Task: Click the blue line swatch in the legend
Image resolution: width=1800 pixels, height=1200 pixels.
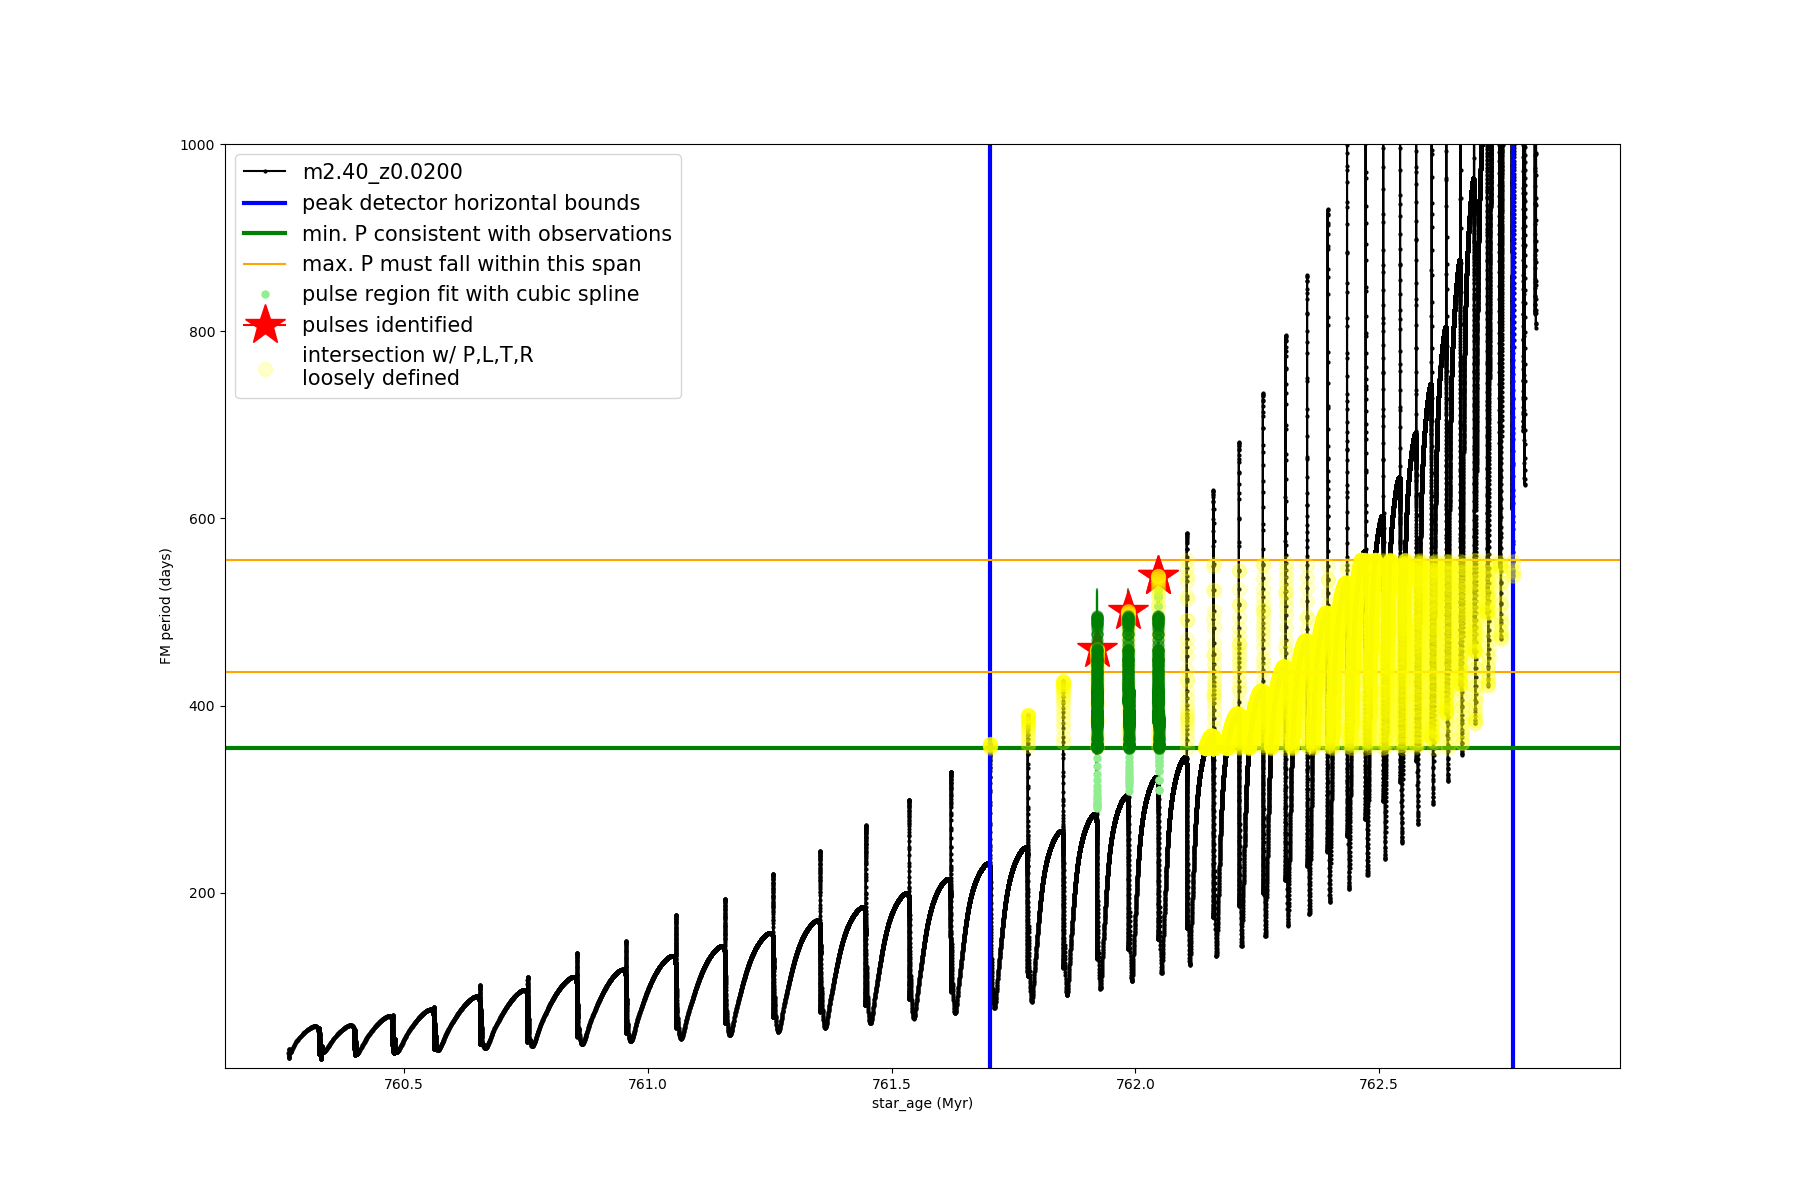Action: 265,203
